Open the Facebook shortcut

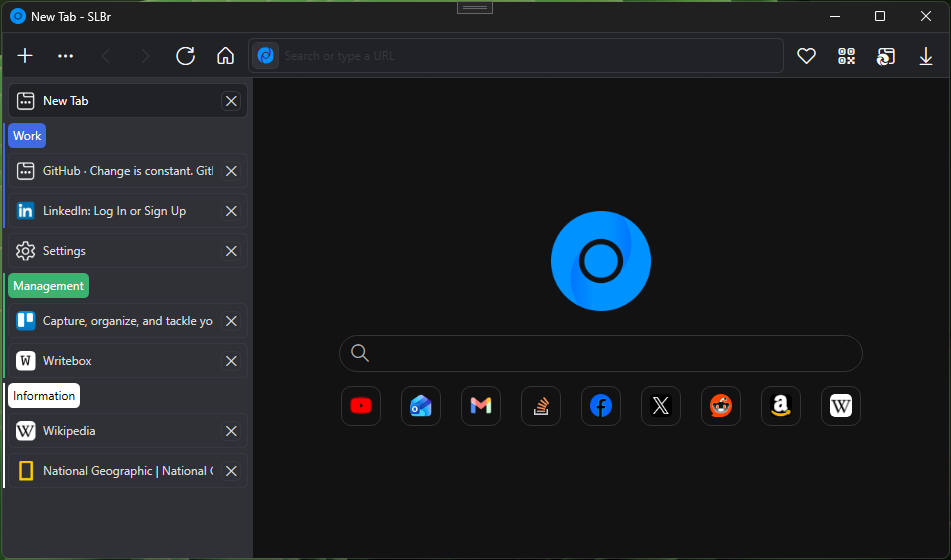click(601, 406)
